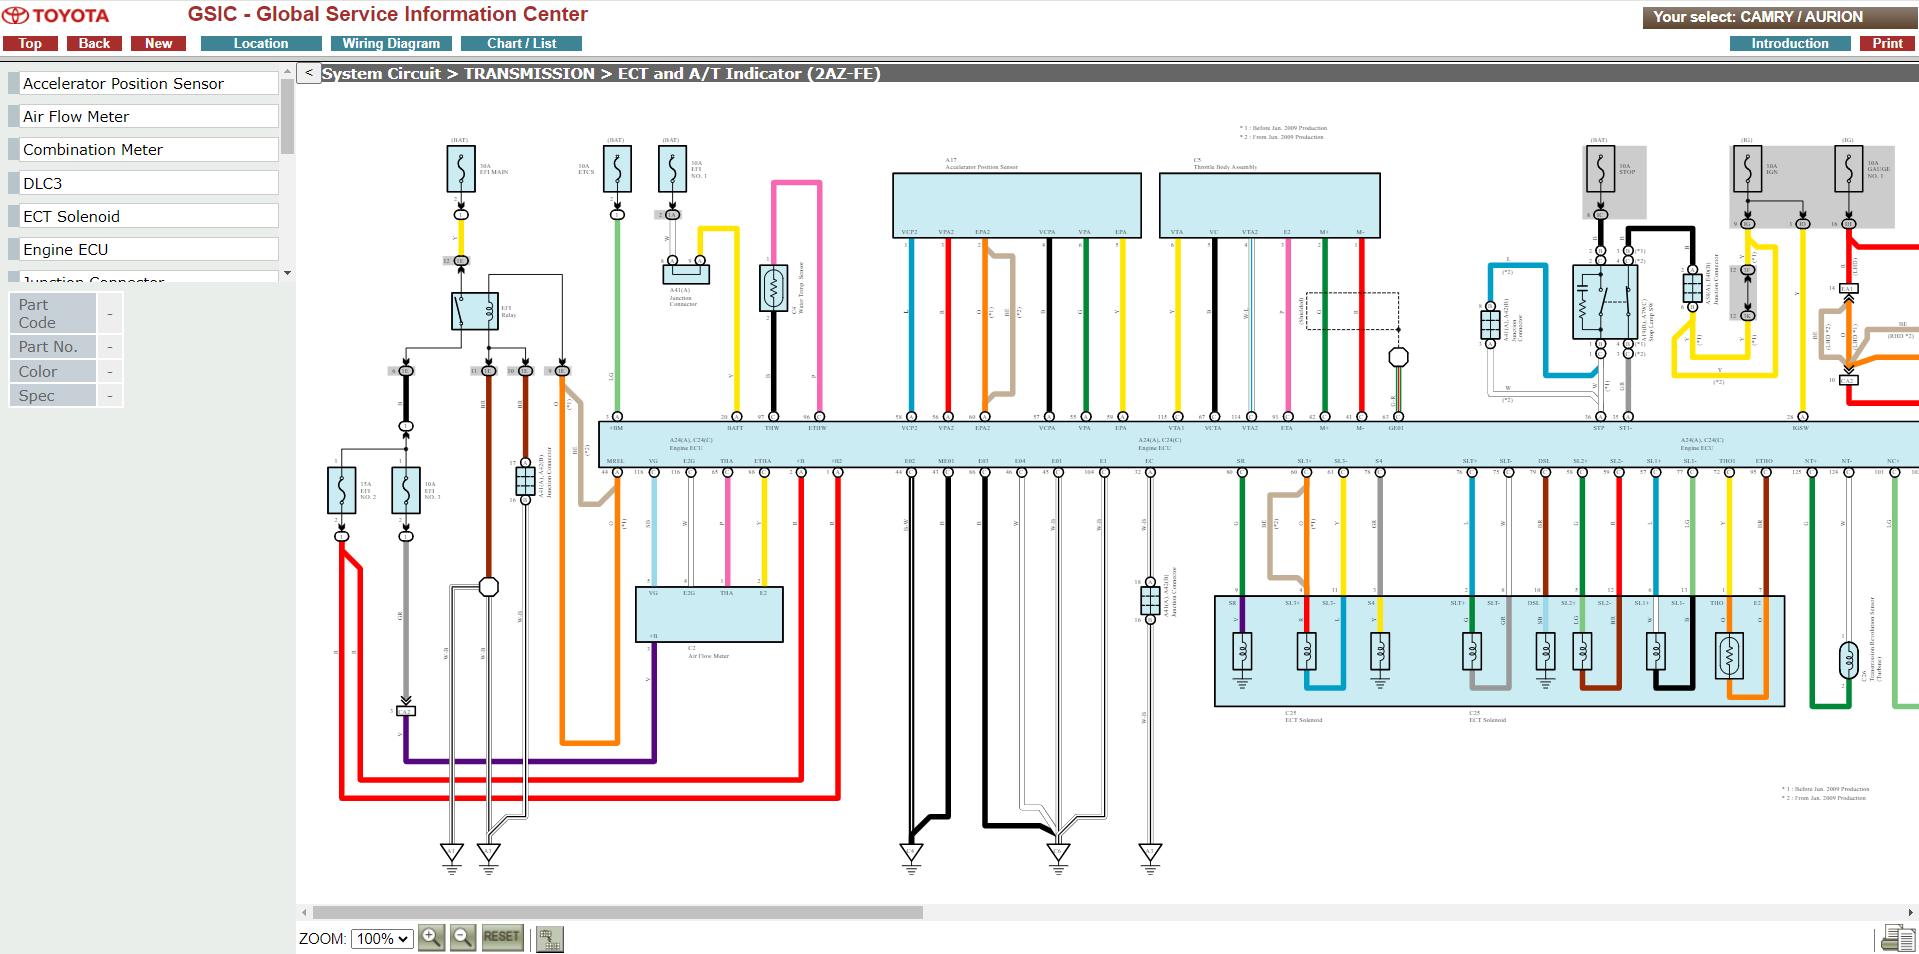Open the ZOOM percentage dropdown
This screenshot has height=954, width=1919.
point(382,939)
